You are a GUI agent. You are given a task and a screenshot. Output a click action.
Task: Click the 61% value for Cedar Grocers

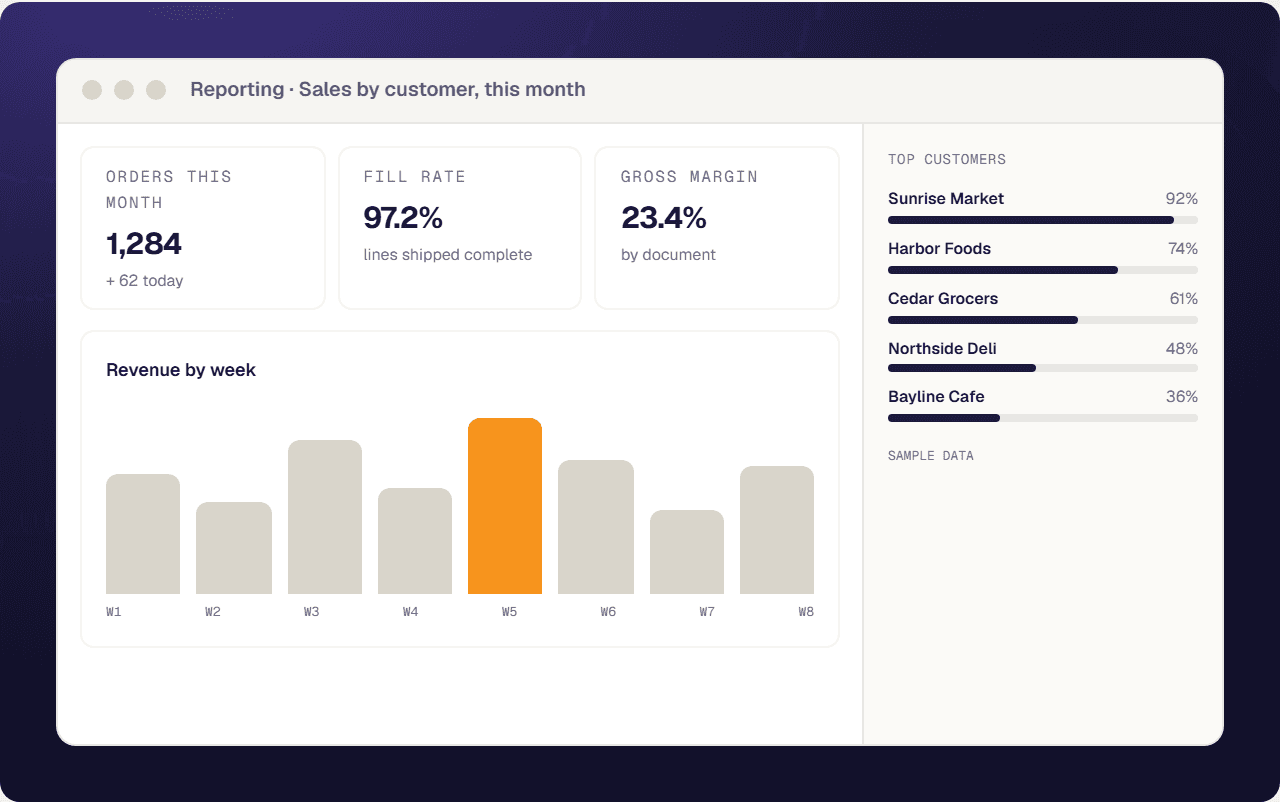tap(1184, 299)
